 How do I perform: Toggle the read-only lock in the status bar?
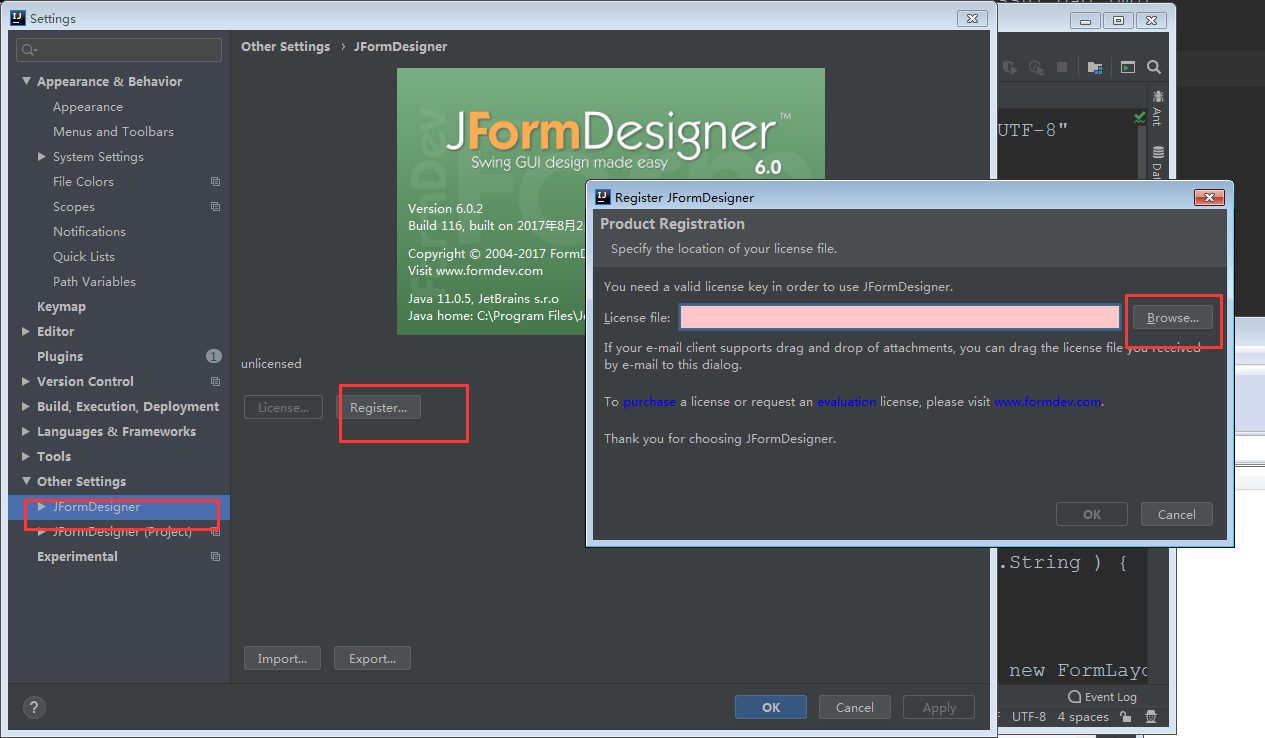point(1125,717)
